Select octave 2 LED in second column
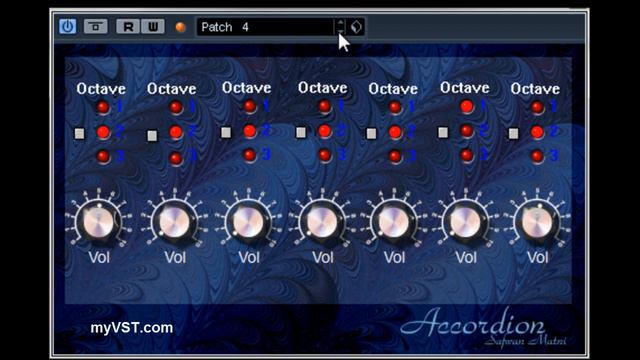Viewport: 640px width, 360px height. pyautogui.click(x=176, y=132)
